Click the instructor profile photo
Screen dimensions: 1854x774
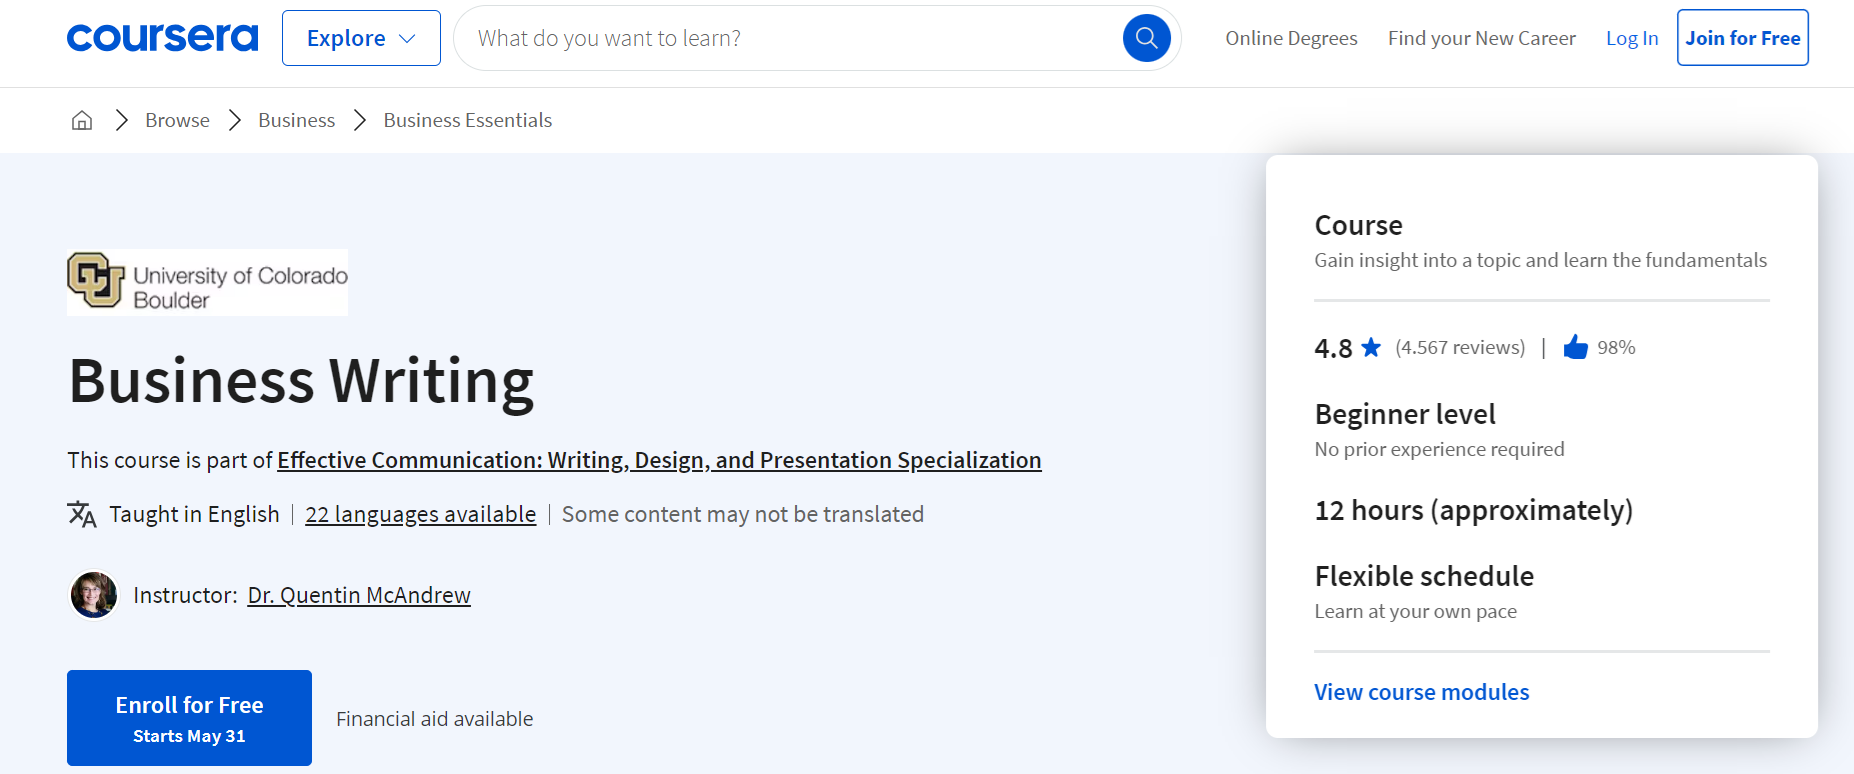tap(94, 595)
